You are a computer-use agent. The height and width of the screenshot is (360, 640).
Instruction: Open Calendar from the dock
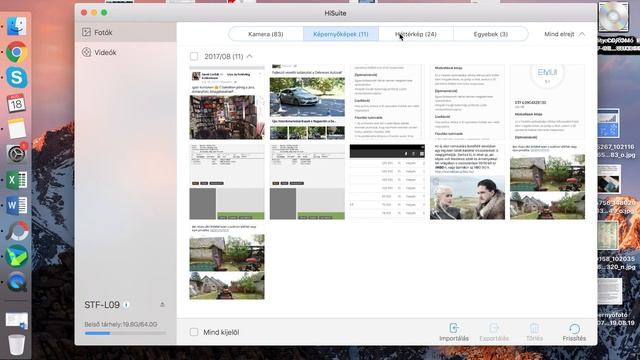click(16, 103)
